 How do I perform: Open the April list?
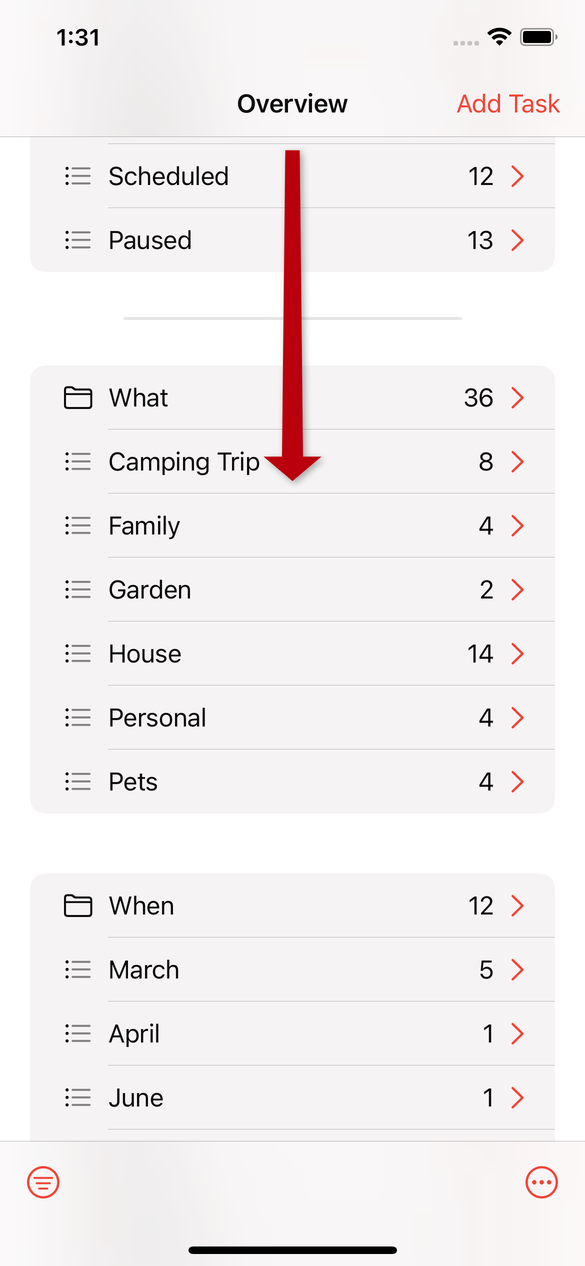pos(292,1034)
